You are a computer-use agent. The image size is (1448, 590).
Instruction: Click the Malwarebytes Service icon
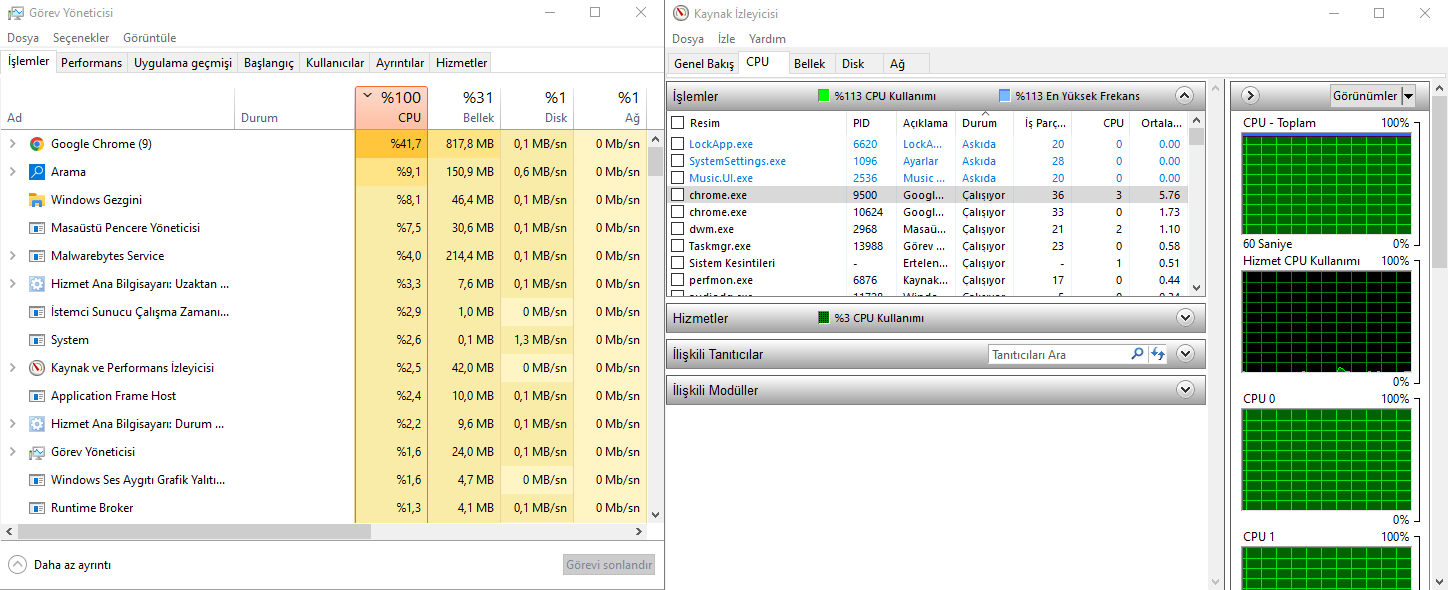coord(37,256)
